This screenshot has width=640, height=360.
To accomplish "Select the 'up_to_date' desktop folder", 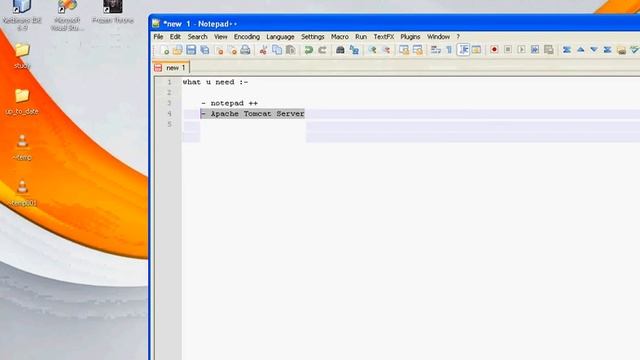I will (x=22, y=102).
